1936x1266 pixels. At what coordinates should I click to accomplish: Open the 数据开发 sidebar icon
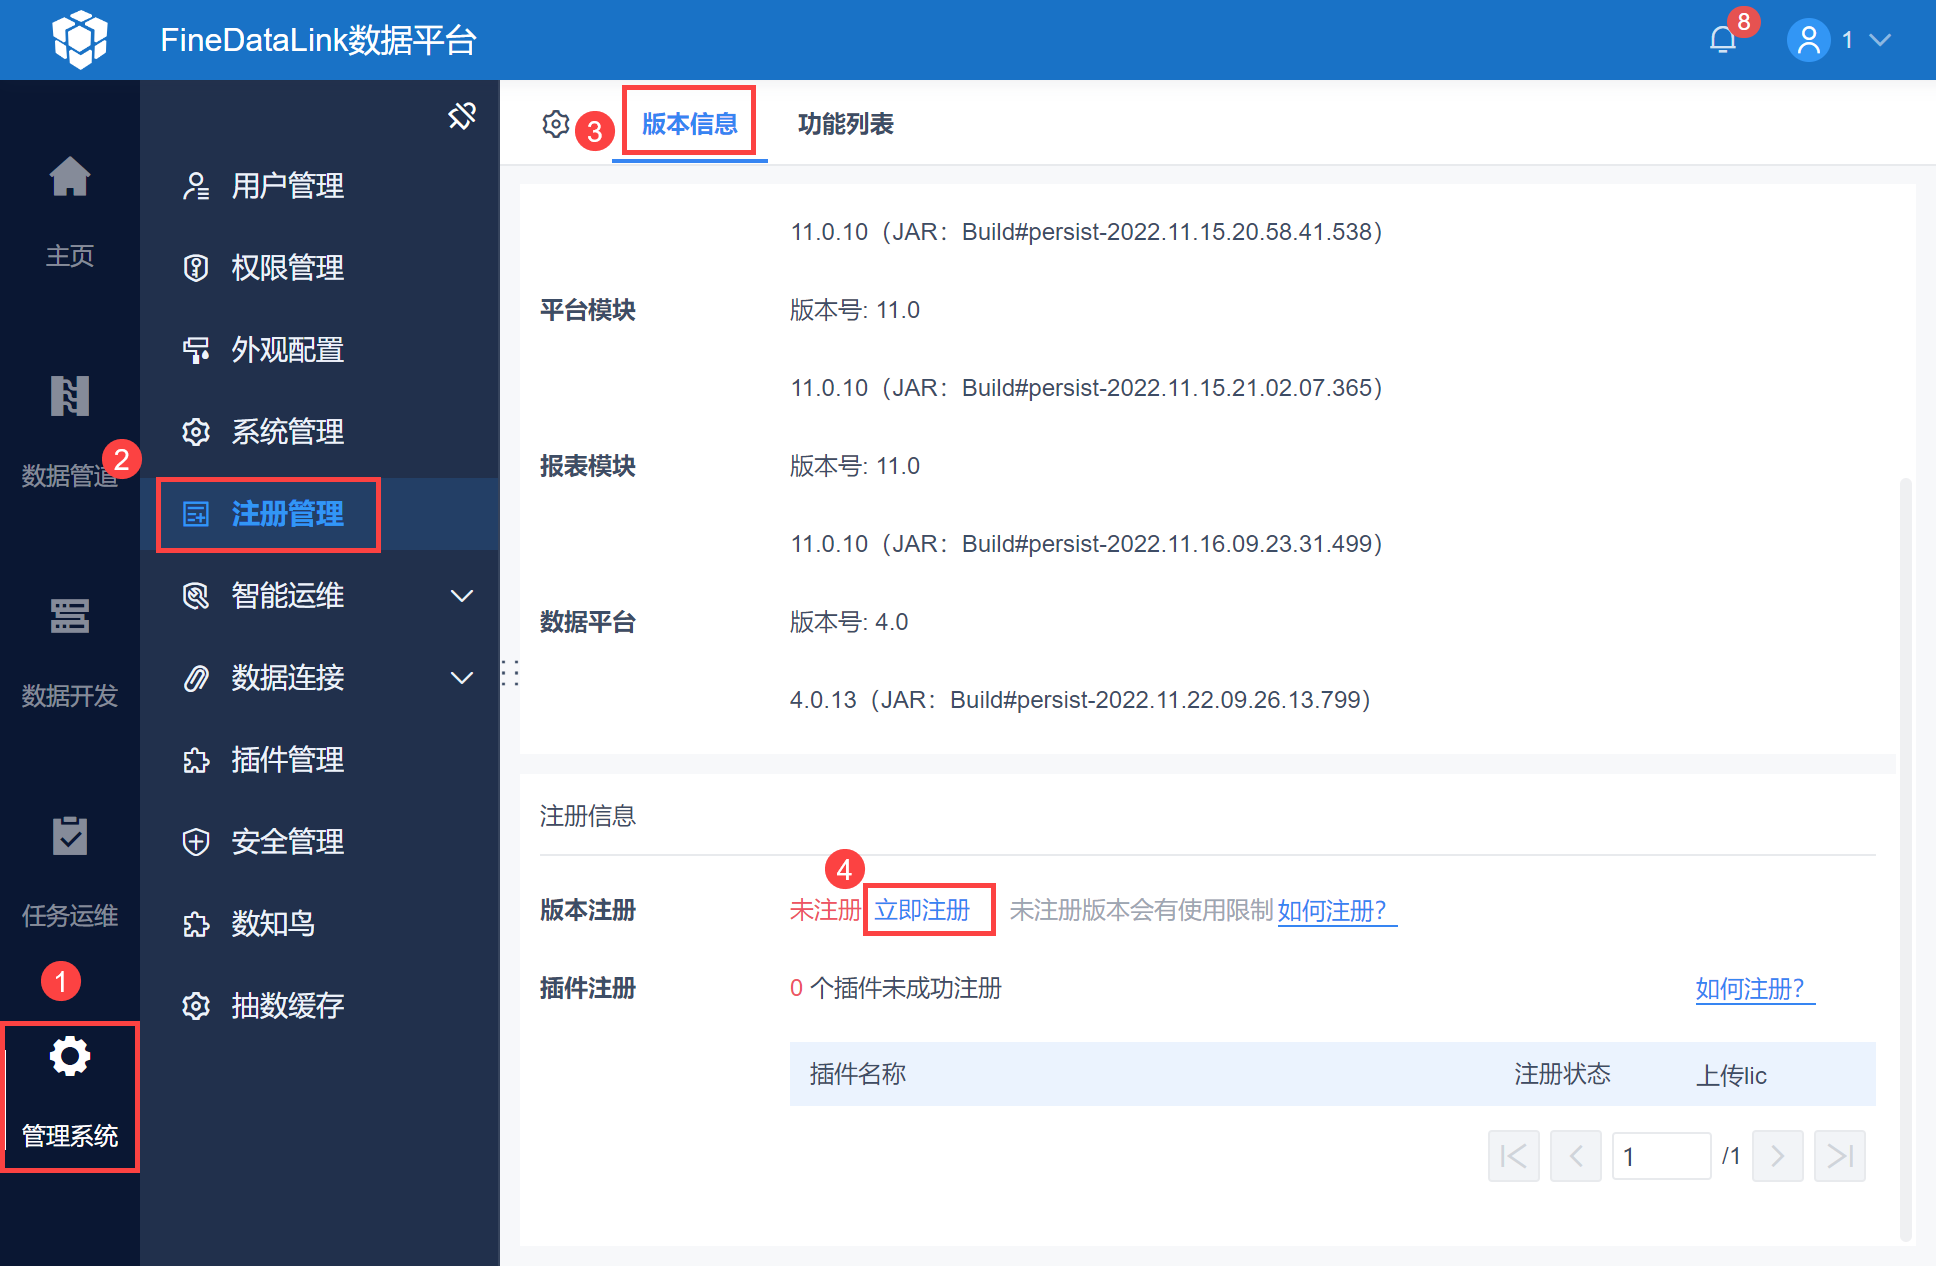[70, 616]
